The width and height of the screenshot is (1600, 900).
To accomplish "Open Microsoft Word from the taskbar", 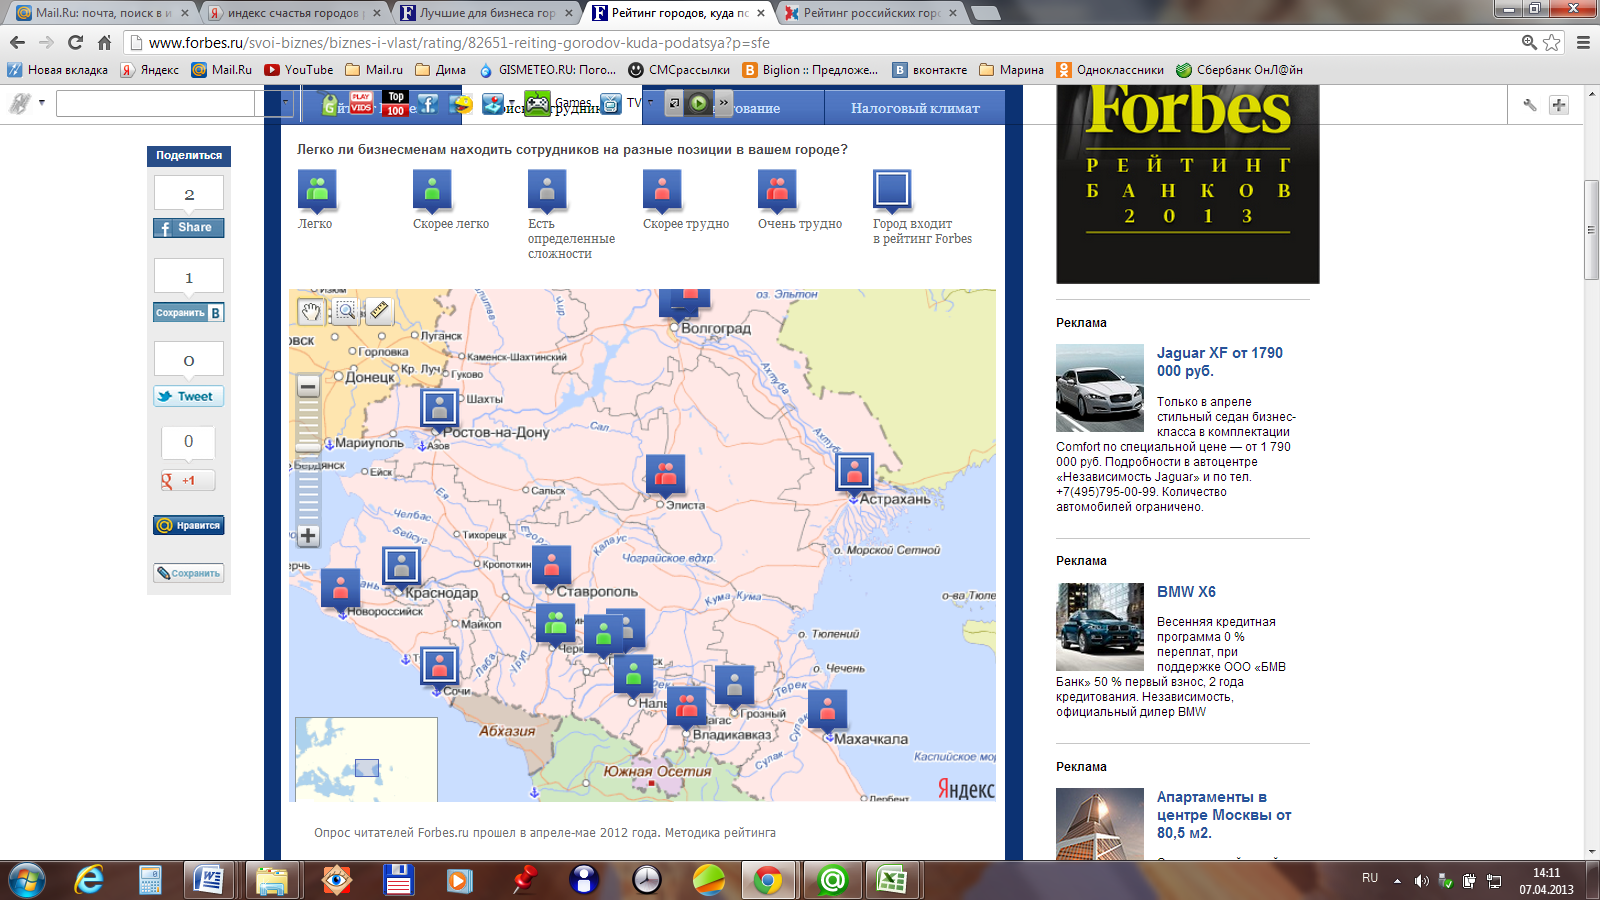I will (x=210, y=880).
